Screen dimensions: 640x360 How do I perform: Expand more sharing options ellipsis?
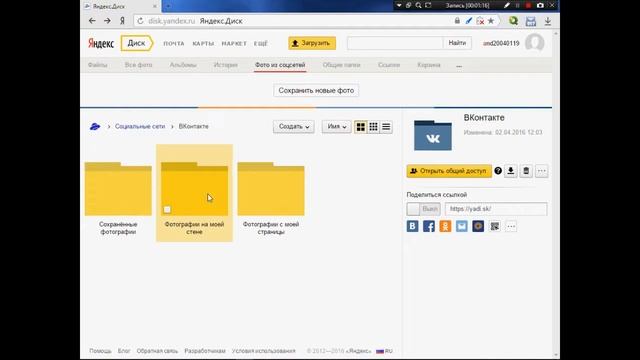[x=511, y=226]
